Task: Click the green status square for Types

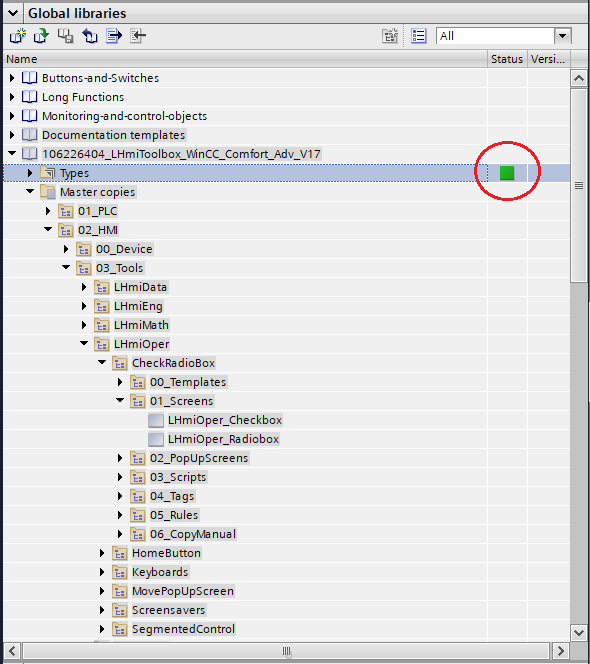Action: (507, 173)
